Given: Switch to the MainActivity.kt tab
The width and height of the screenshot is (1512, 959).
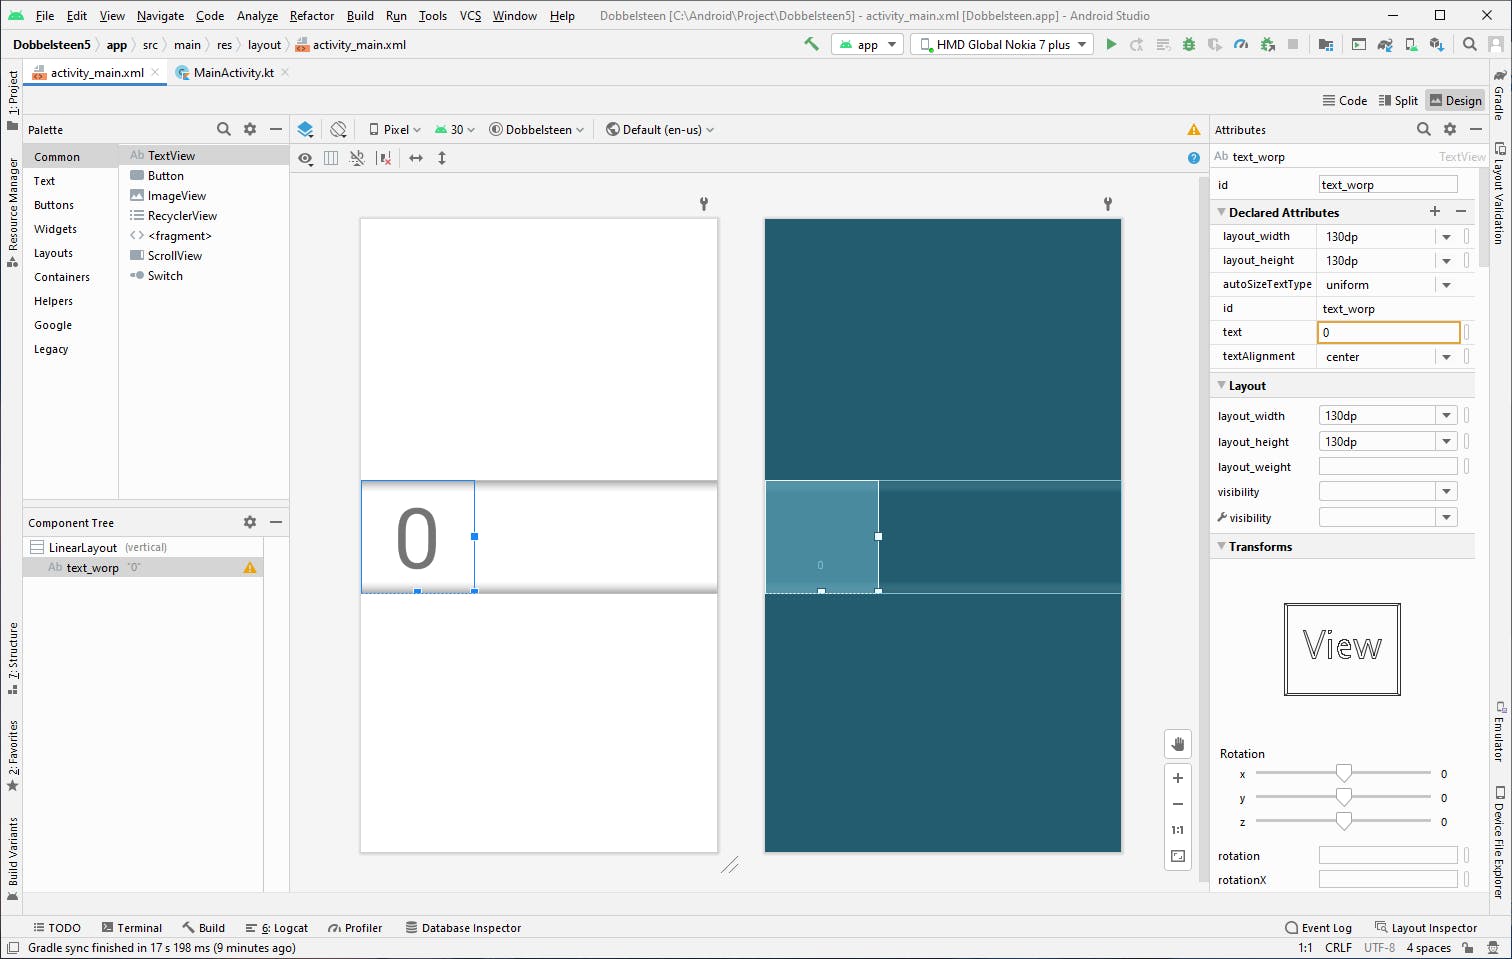Looking at the screenshot, I should point(233,73).
